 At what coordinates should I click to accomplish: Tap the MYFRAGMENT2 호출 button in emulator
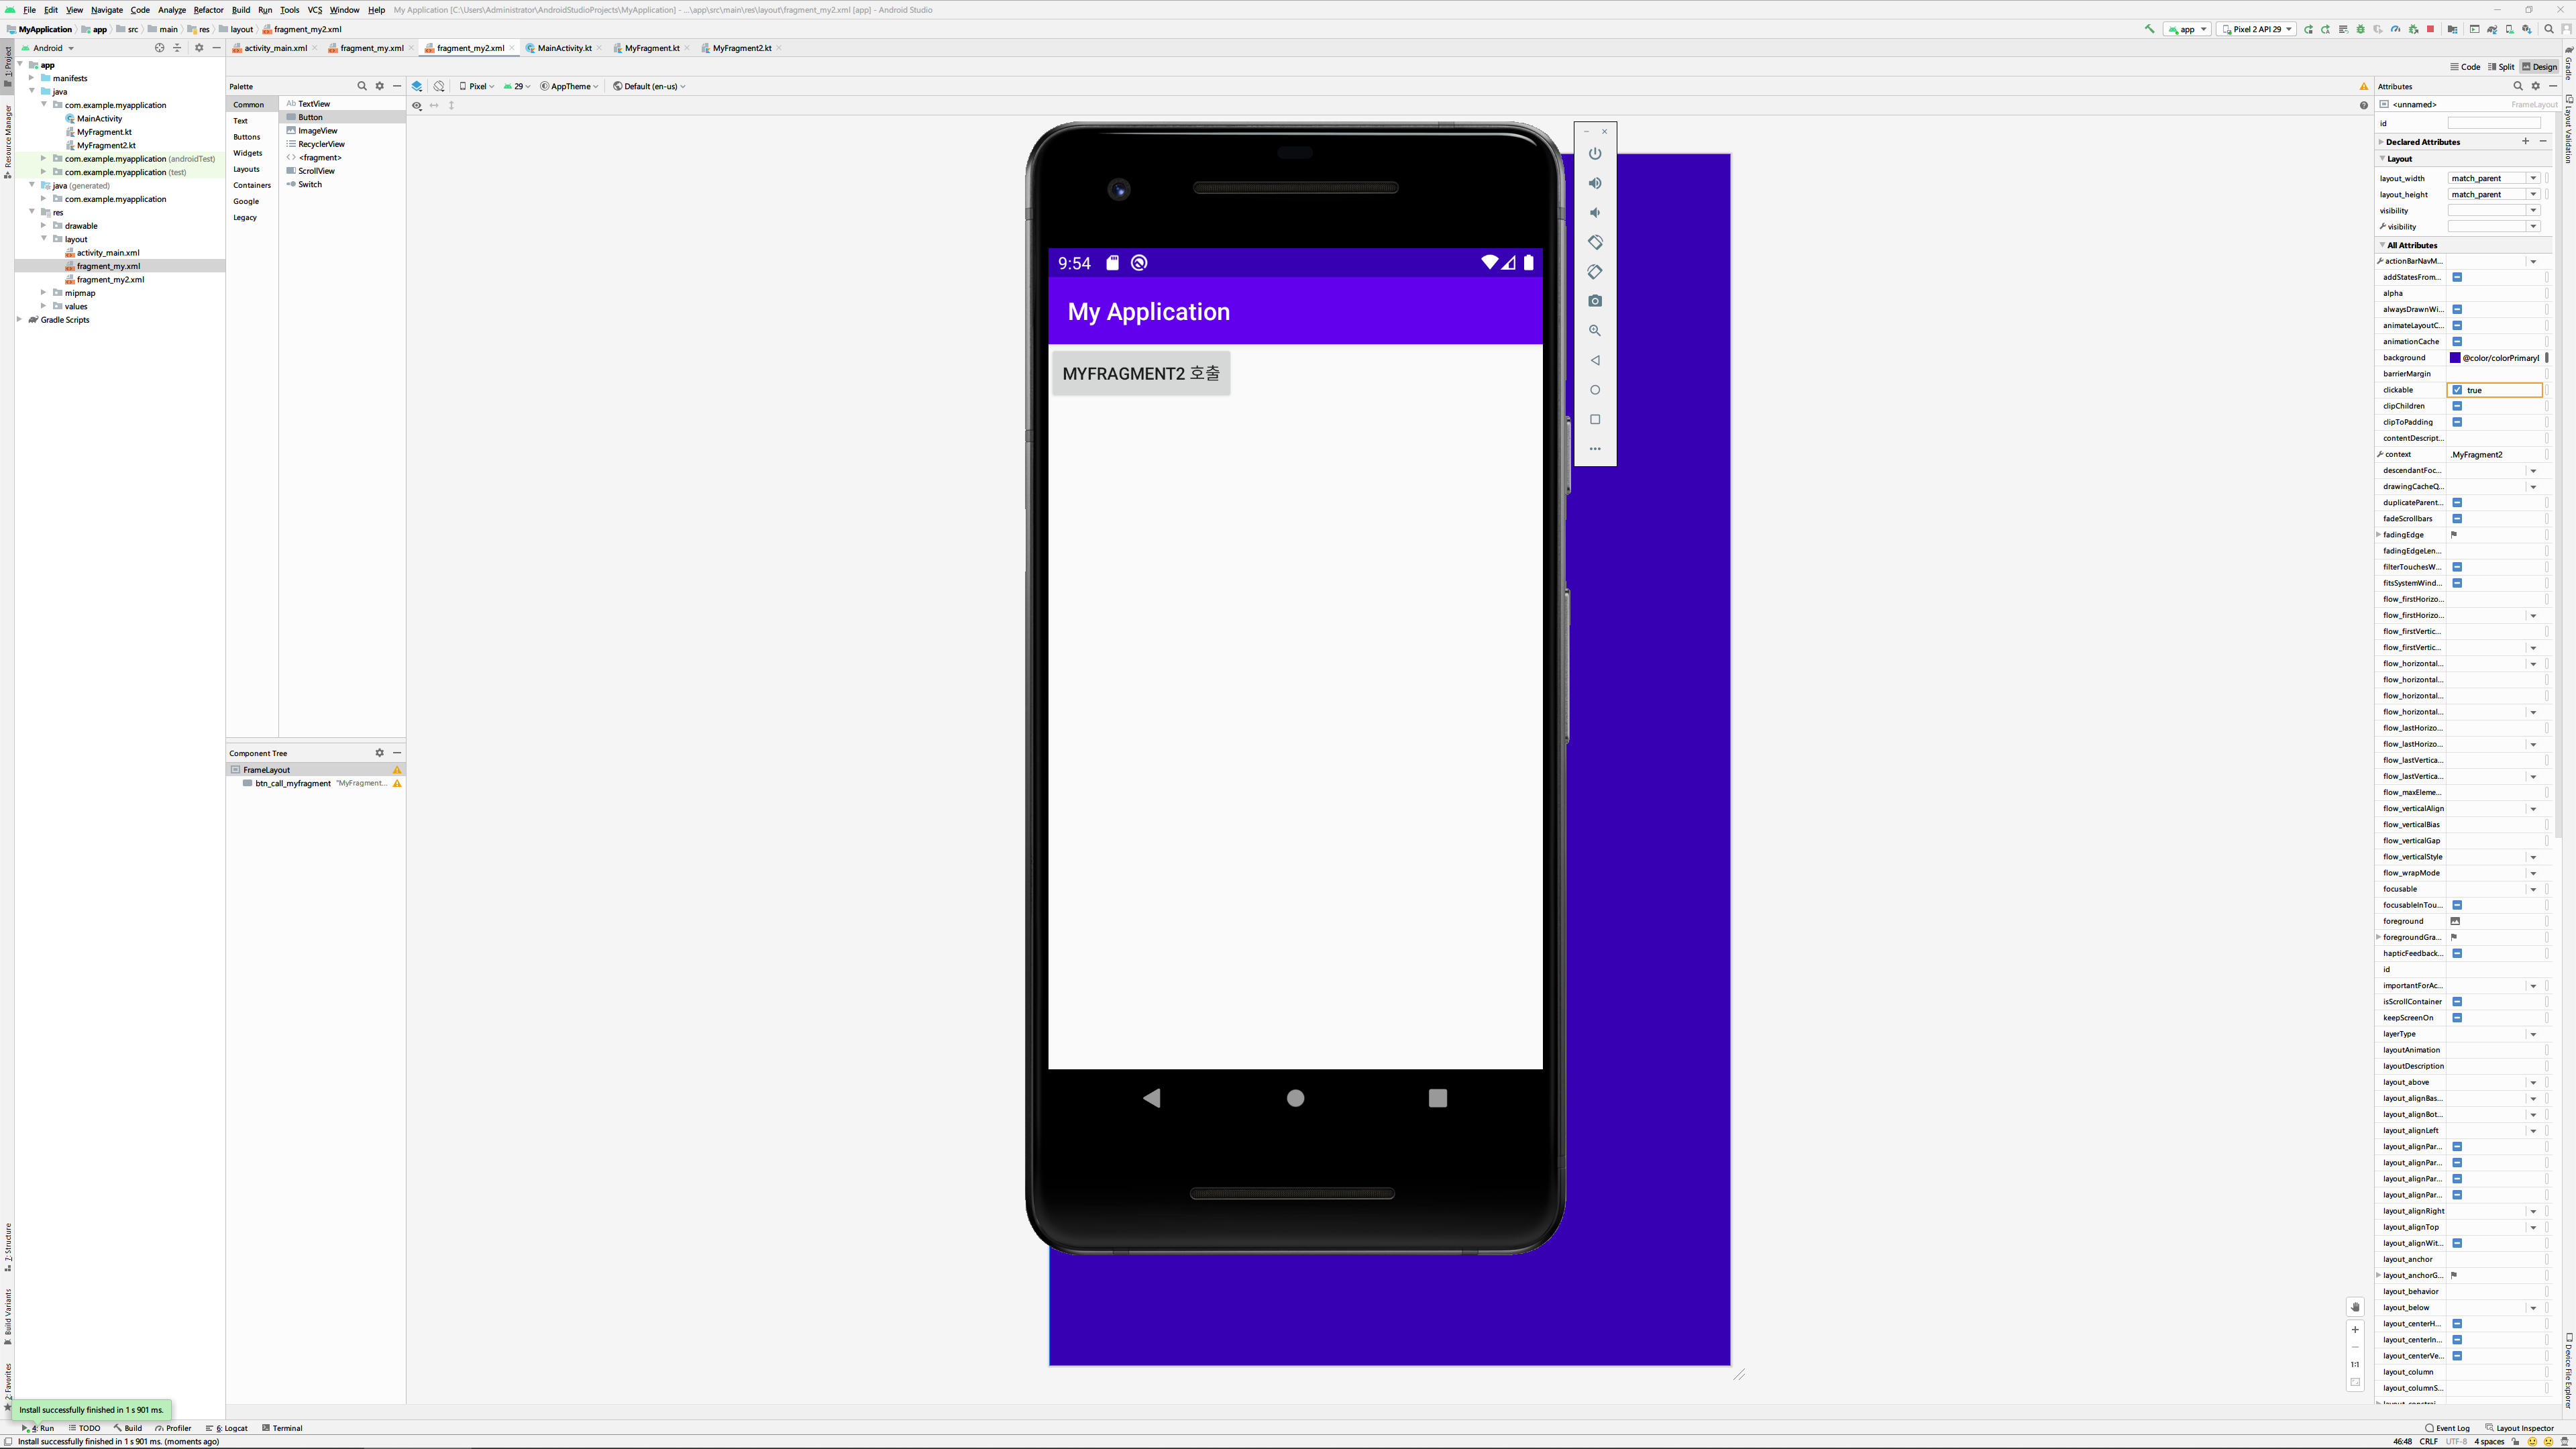[x=1140, y=373]
